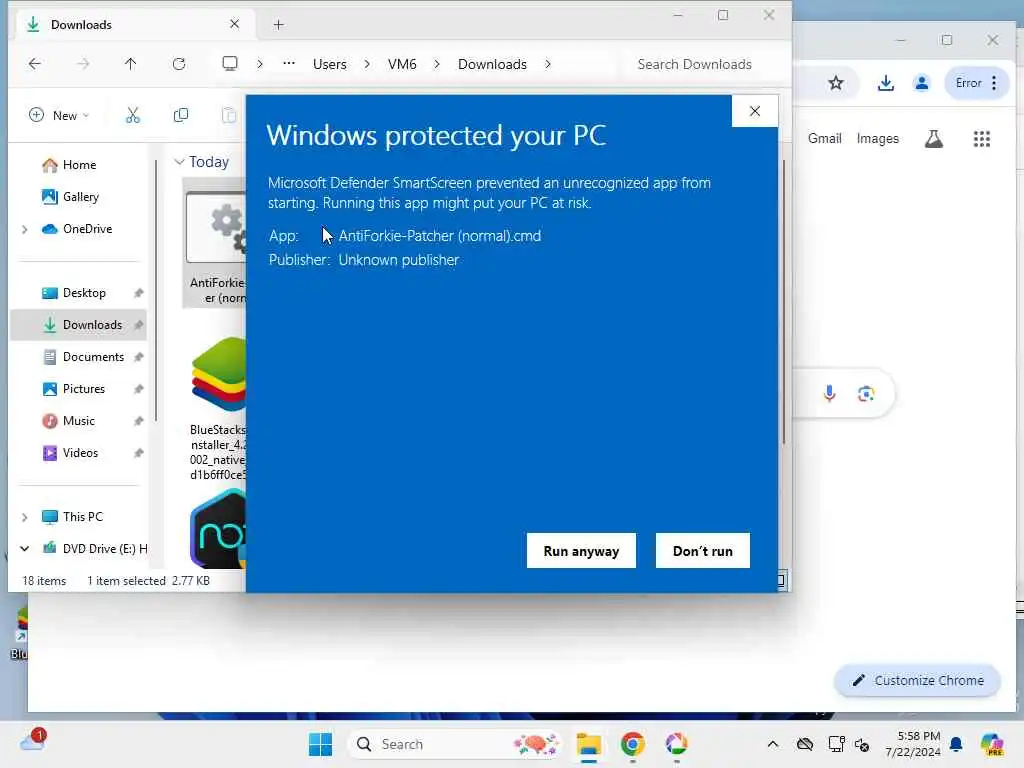
Task: Go back in File Explorer
Action: 35,64
